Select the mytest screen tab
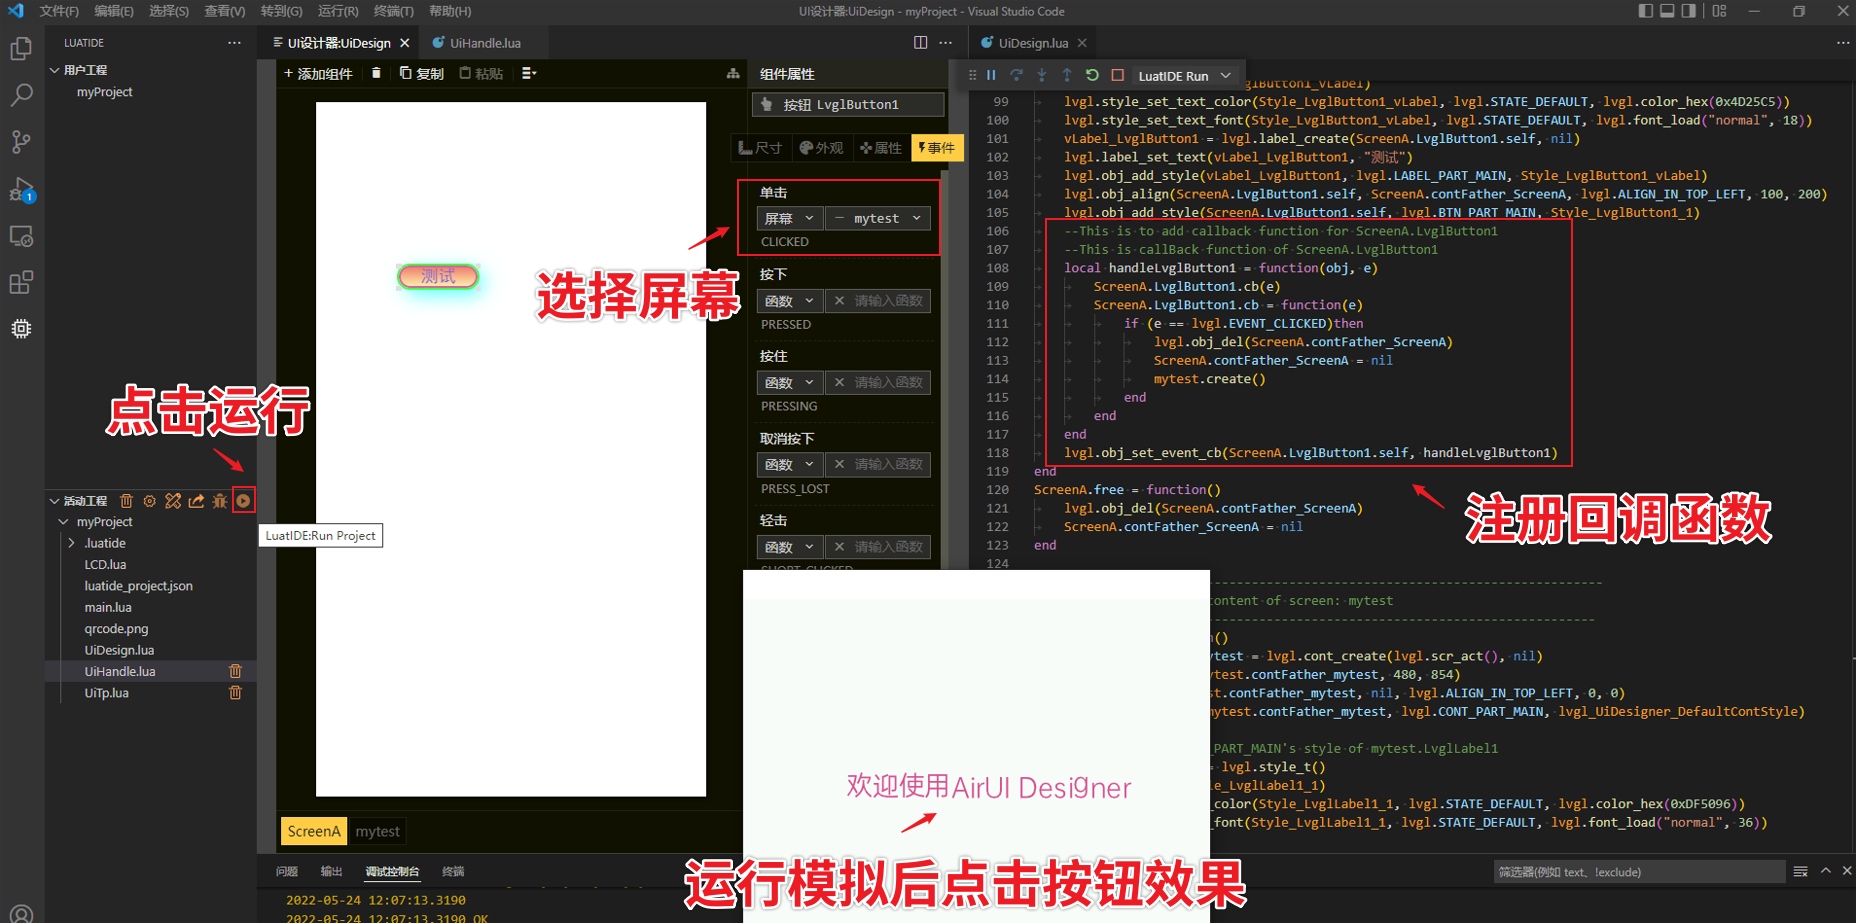Image resolution: width=1856 pixels, height=923 pixels. click(377, 831)
